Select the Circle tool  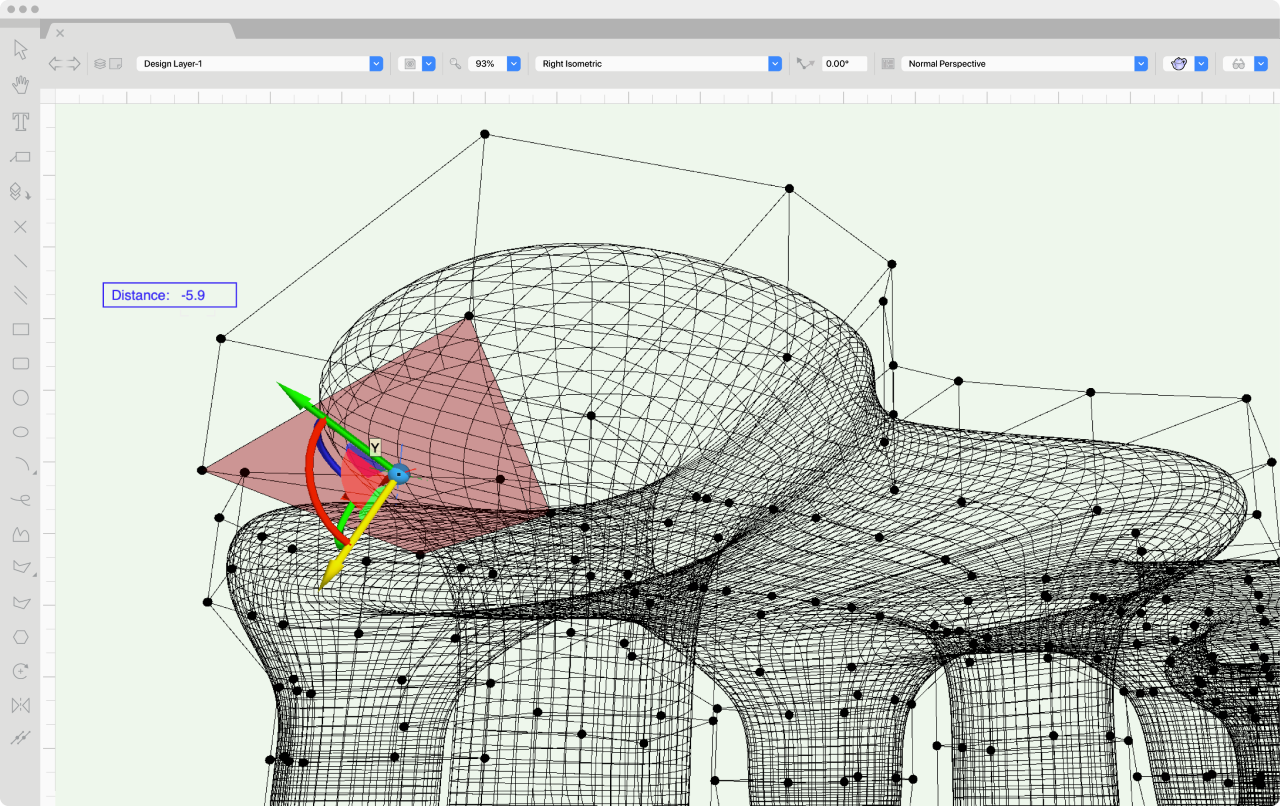pyautogui.click(x=20, y=398)
